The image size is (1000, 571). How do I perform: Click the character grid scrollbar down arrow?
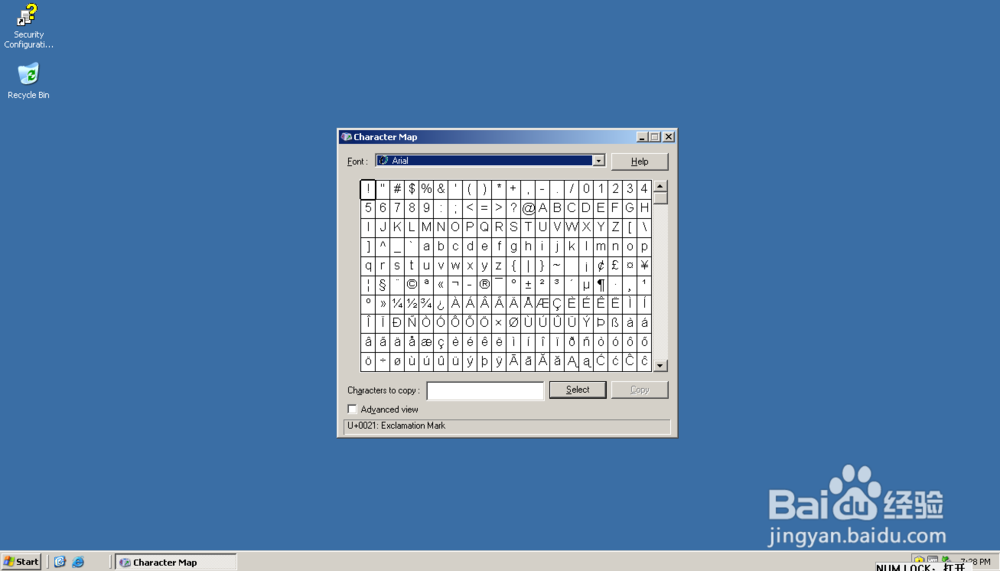pos(660,366)
